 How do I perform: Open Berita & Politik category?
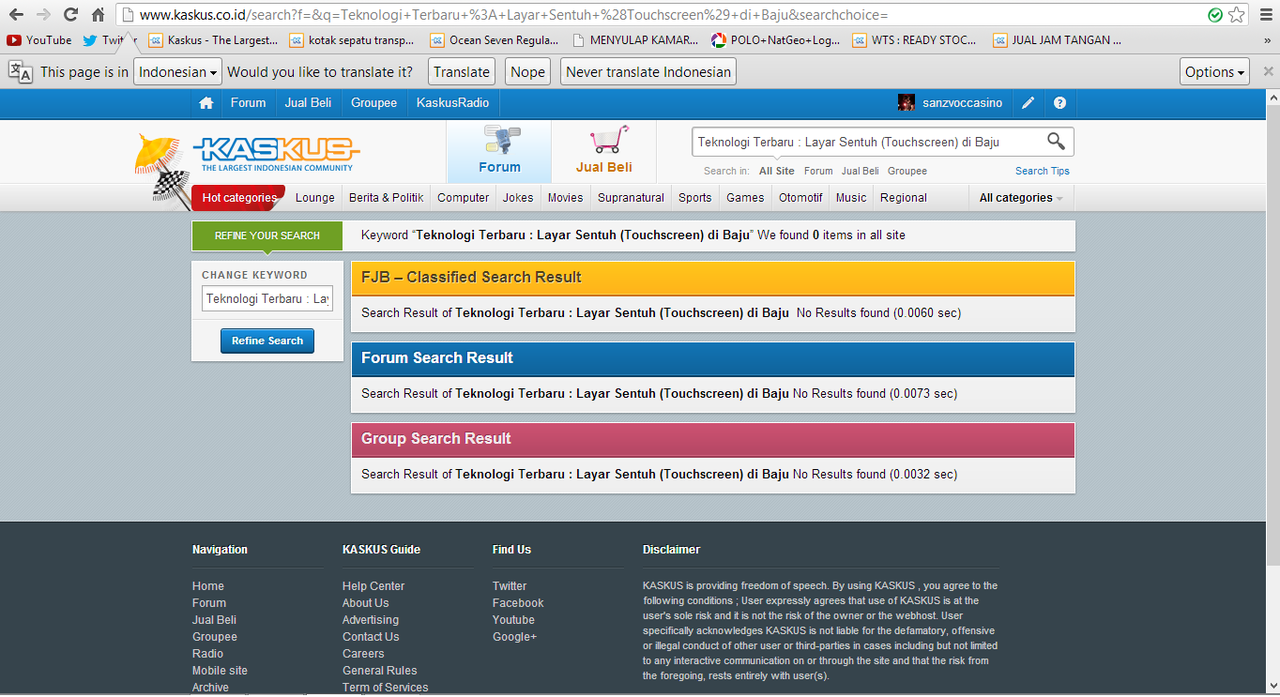pyautogui.click(x=386, y=198)
